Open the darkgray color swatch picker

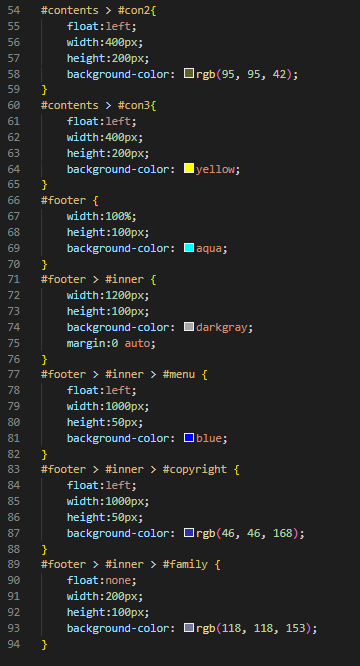coord(189,327)
